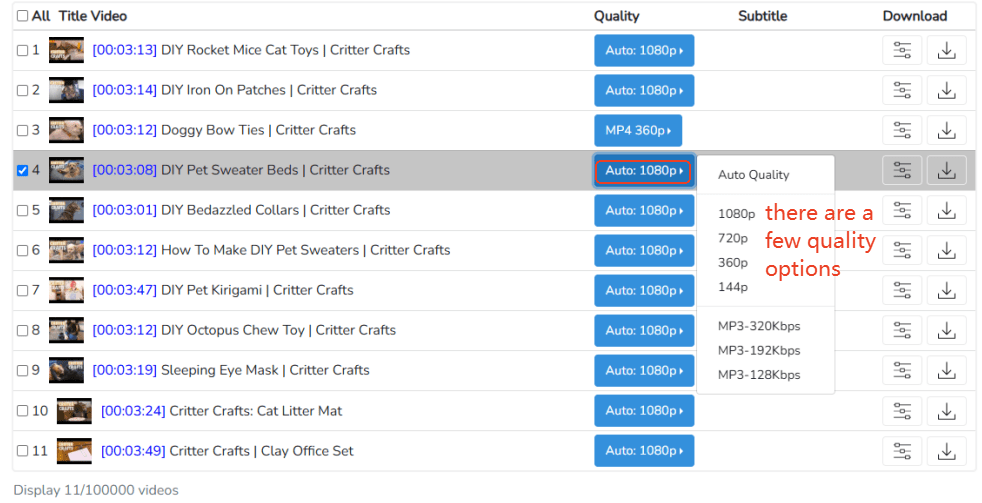
Task: Check the checkbox for video 7
Action: coord(23,290)
